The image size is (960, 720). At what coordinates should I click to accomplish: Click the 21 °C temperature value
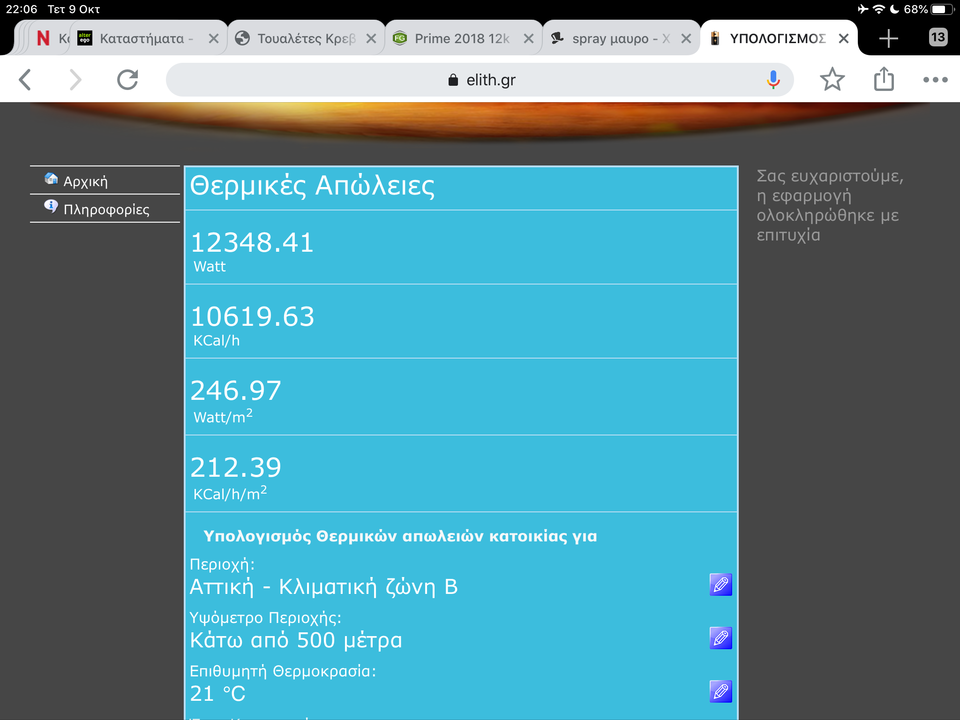pyautogui.click(x=217, y=693)
